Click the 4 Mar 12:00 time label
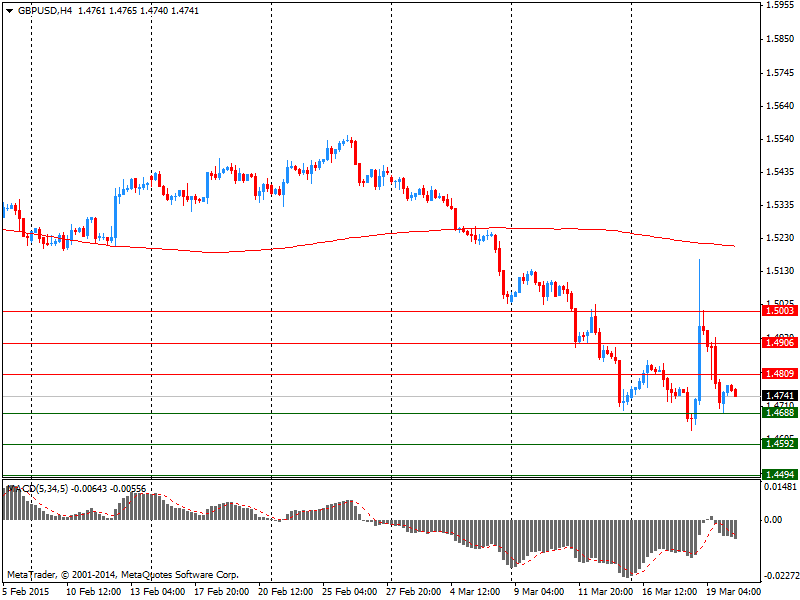The image size is (800, 600). tap(475, 591)
